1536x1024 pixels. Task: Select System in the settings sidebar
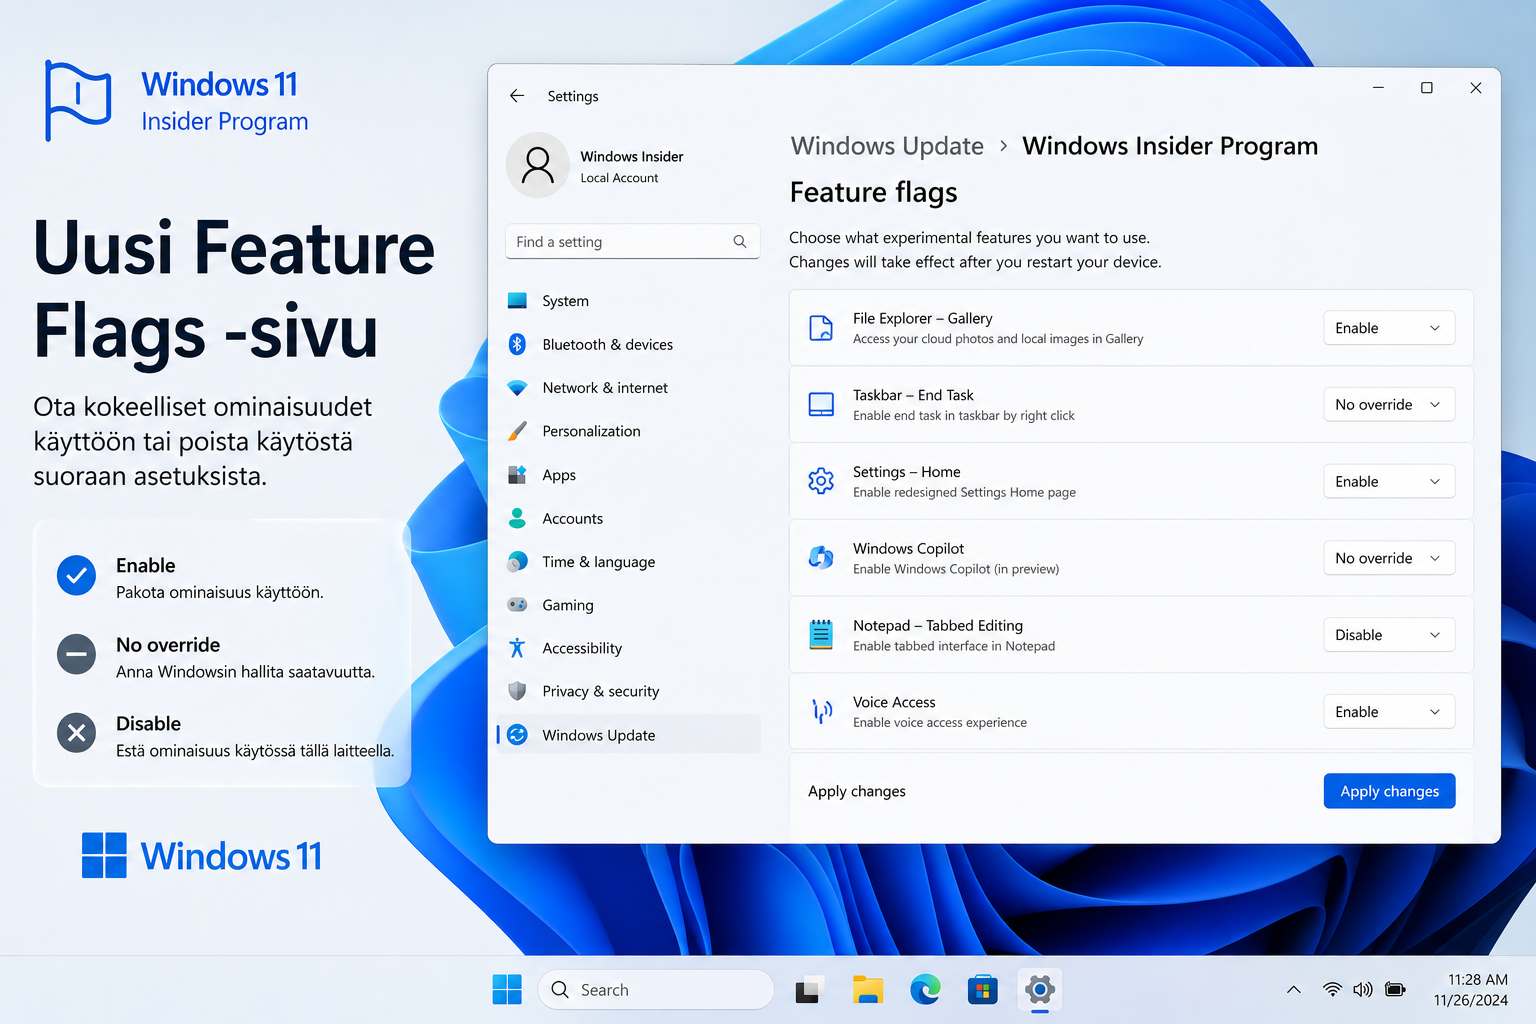click(629, 301)
